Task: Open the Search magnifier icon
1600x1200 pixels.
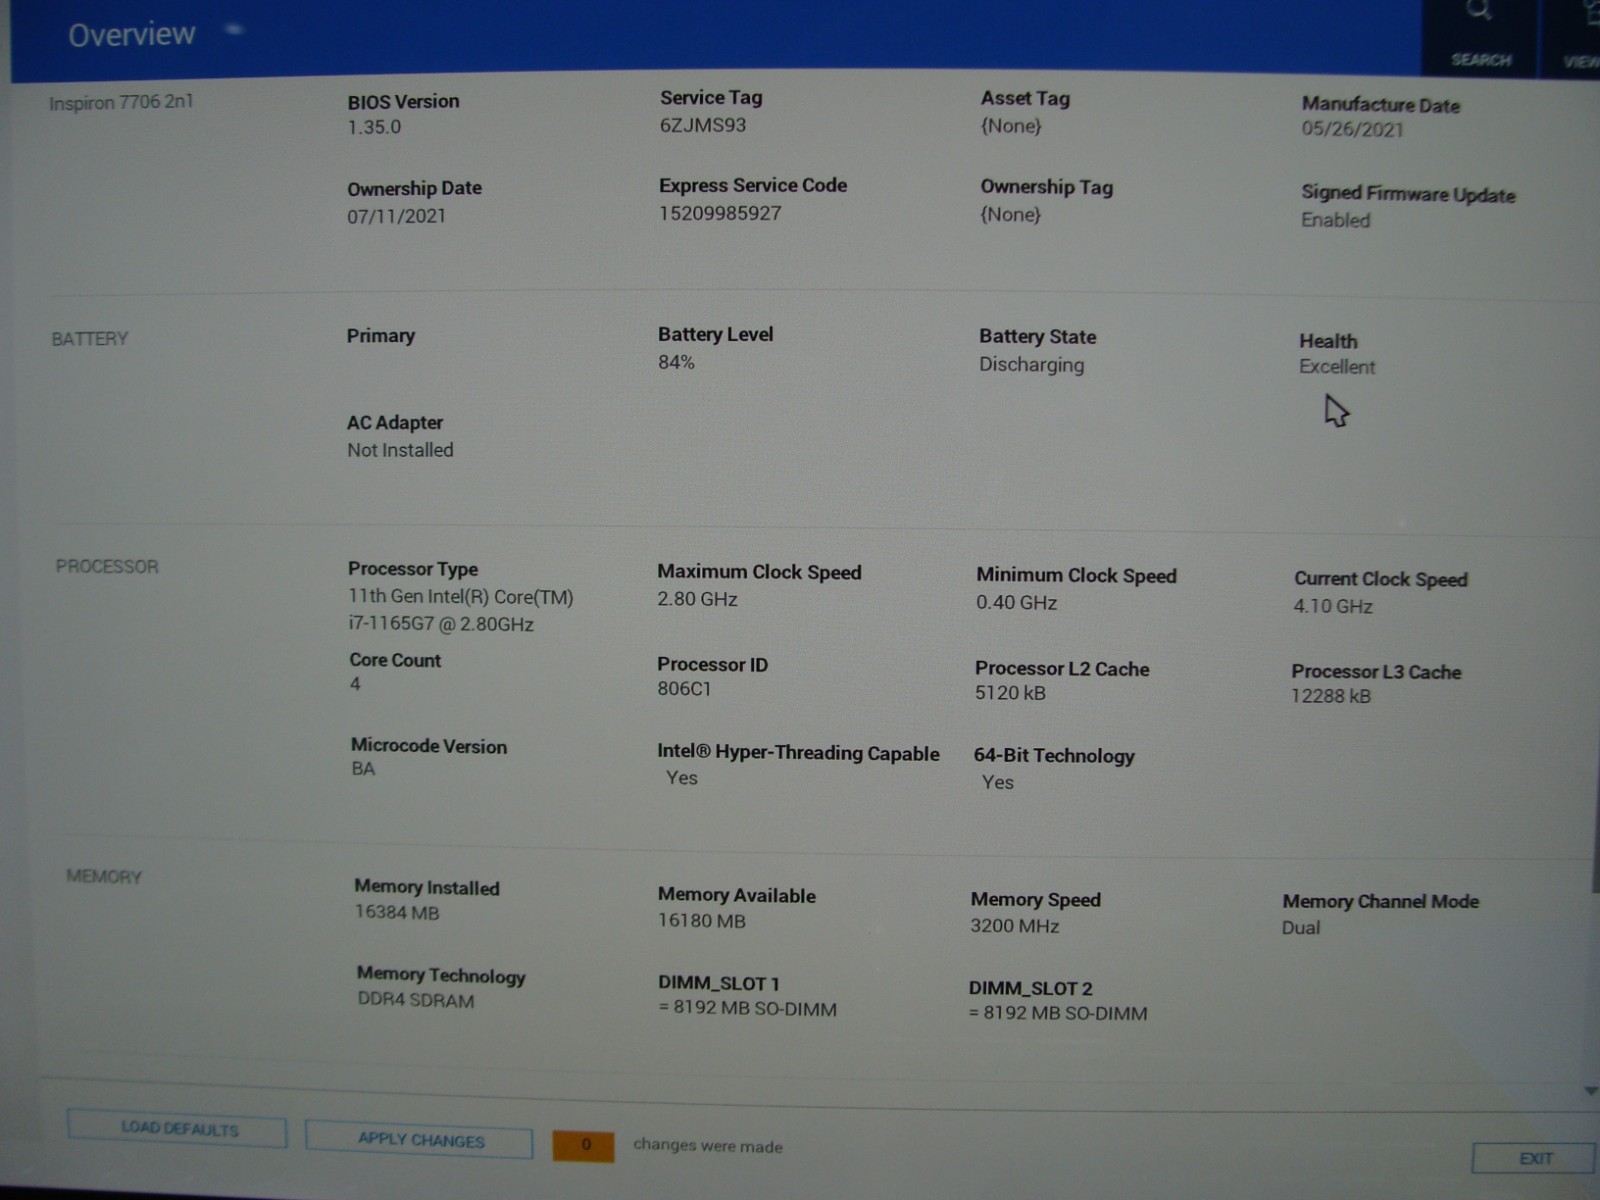Action: point(1479,11)
